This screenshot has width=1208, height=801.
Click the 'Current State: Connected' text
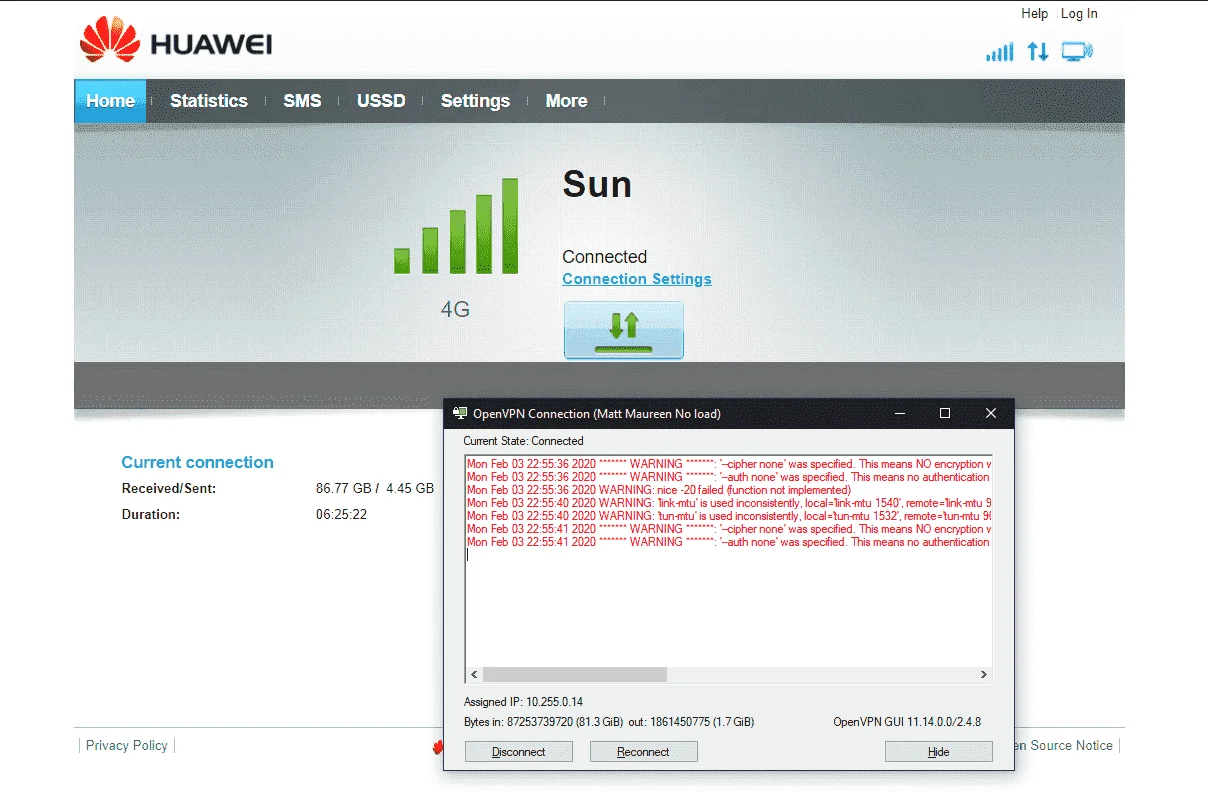point(523,441)
